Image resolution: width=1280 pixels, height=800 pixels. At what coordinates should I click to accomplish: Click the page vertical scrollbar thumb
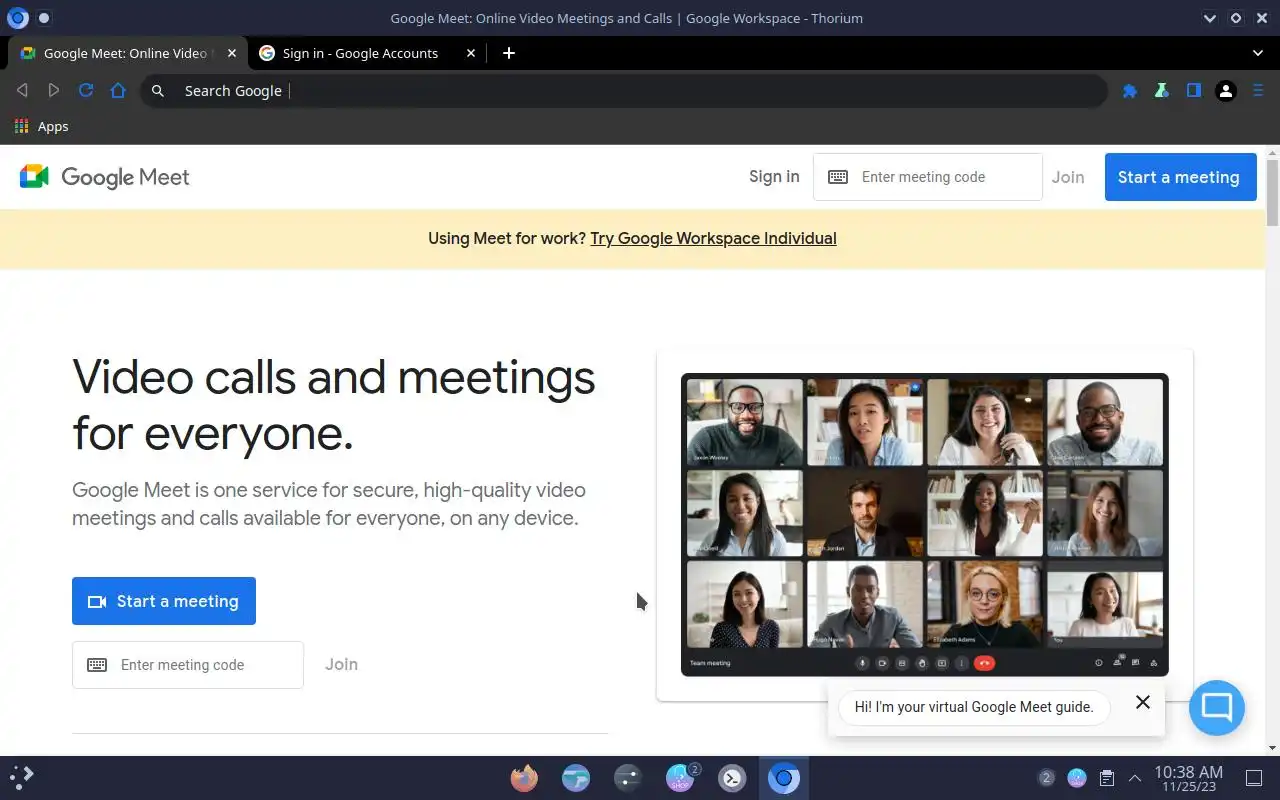(x=1272, y=191)
